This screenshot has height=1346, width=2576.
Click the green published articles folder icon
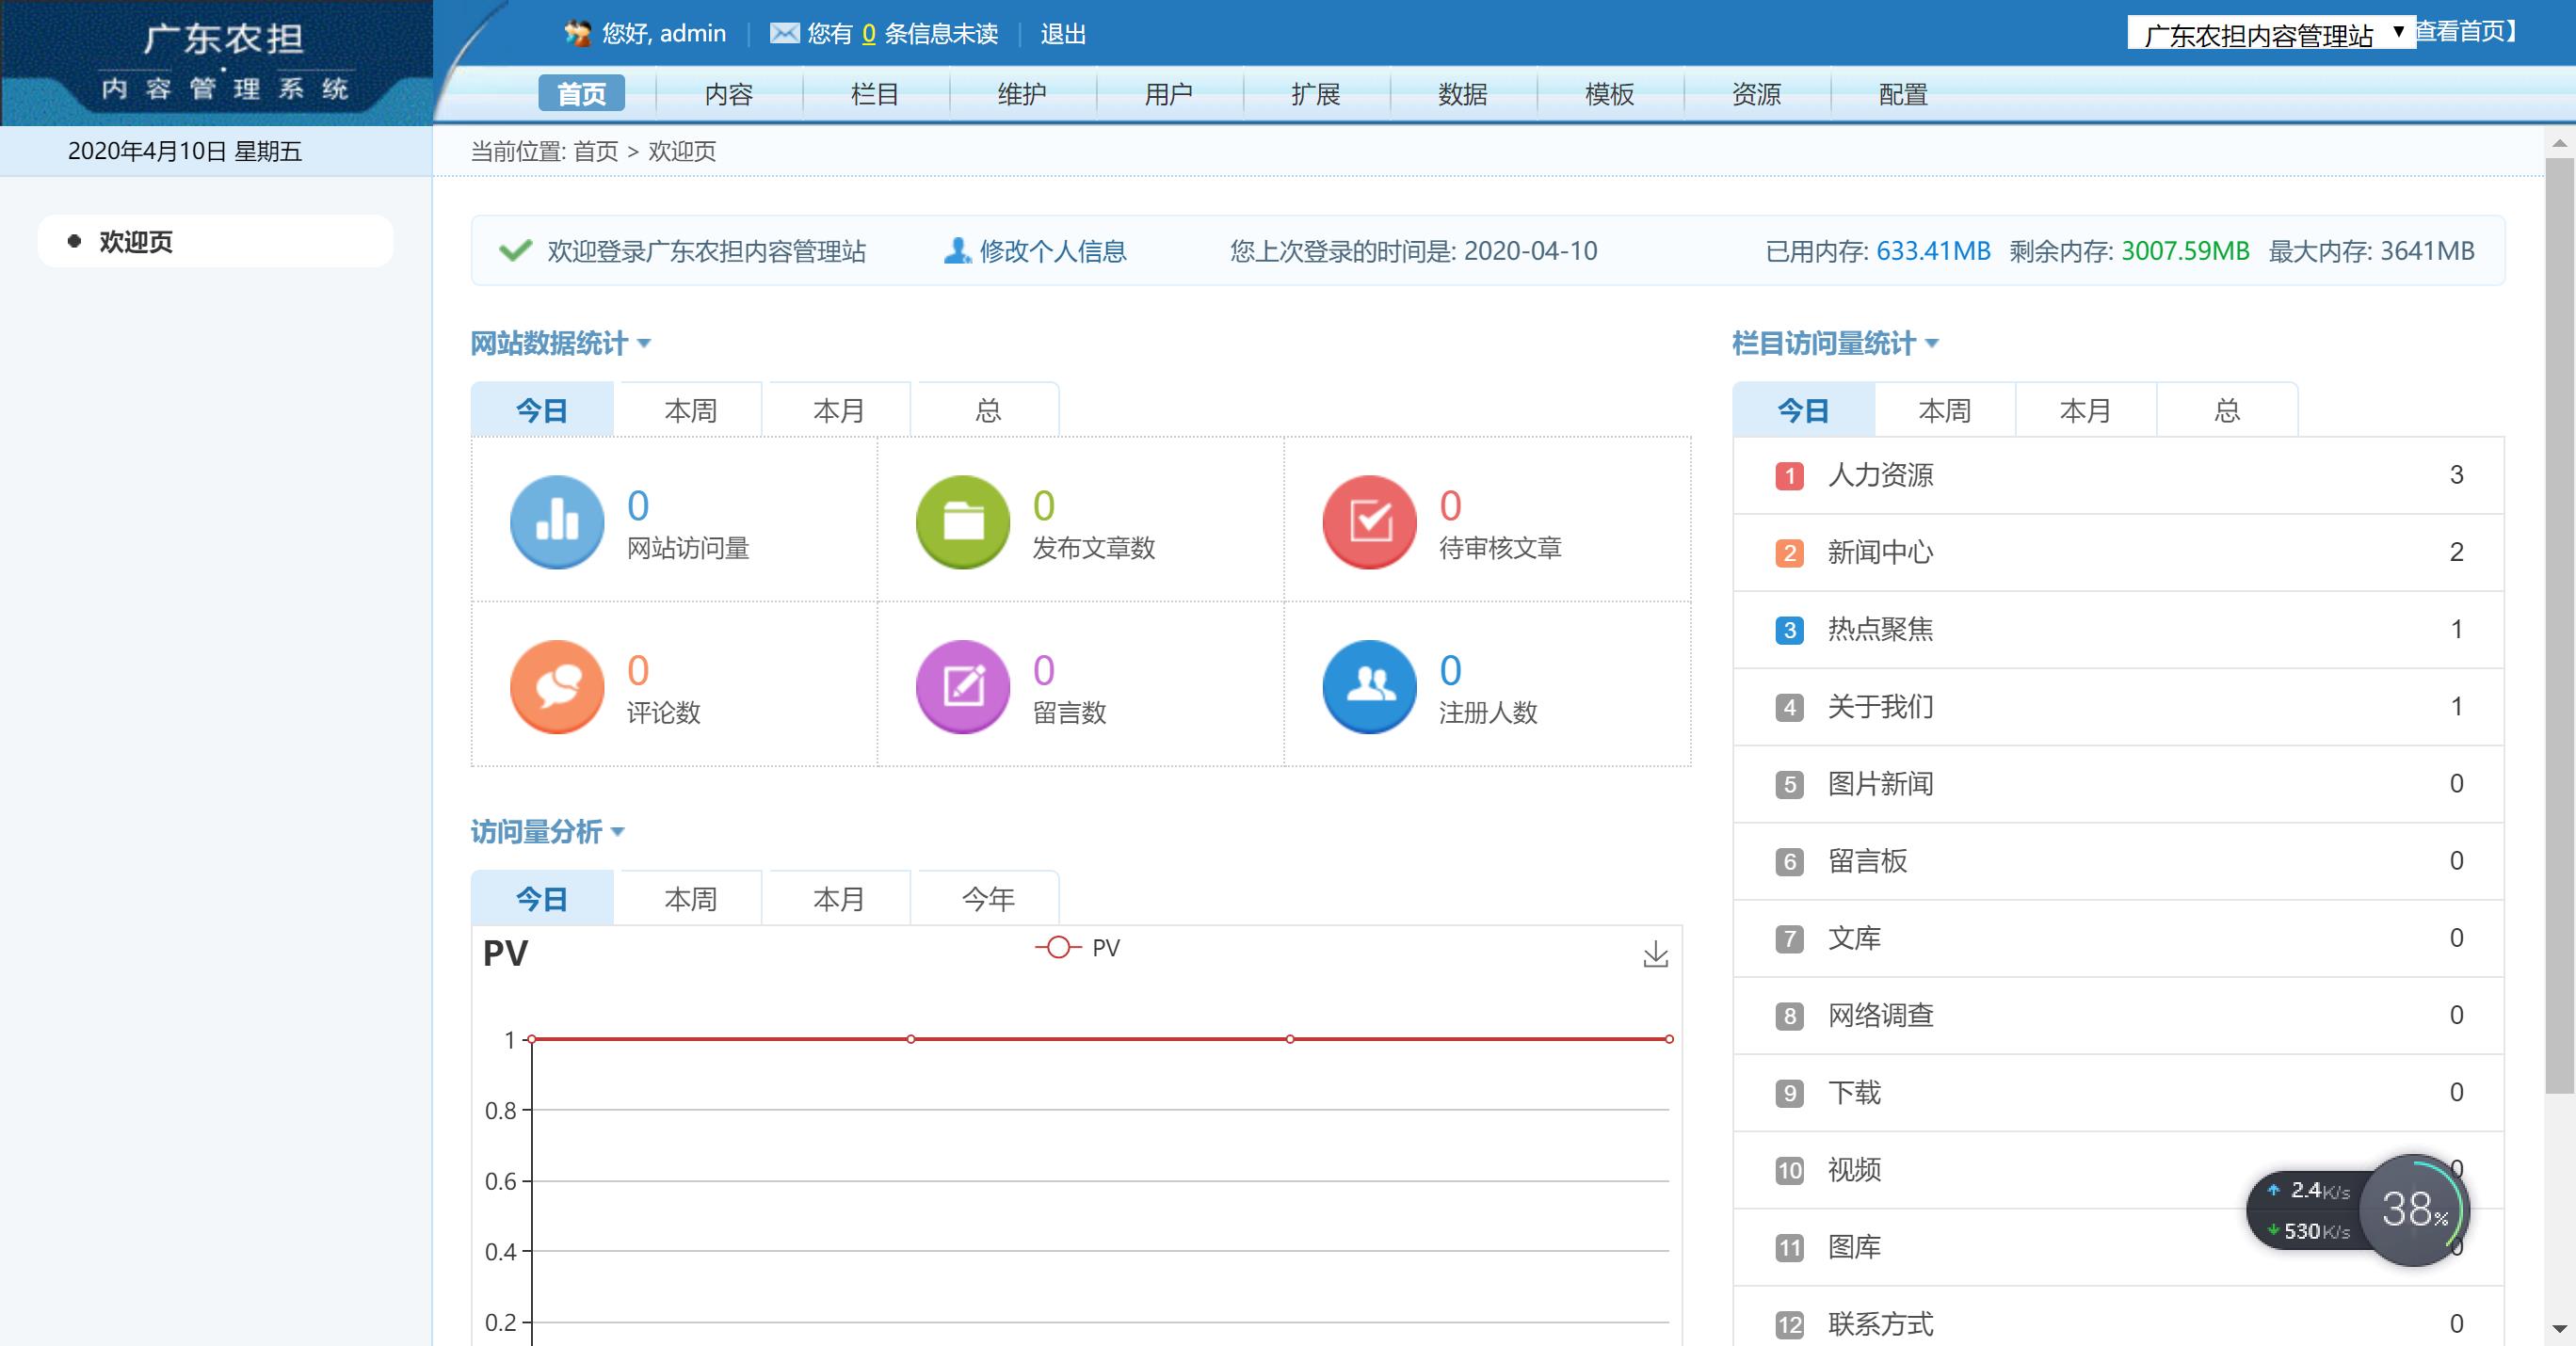point(963,521)
